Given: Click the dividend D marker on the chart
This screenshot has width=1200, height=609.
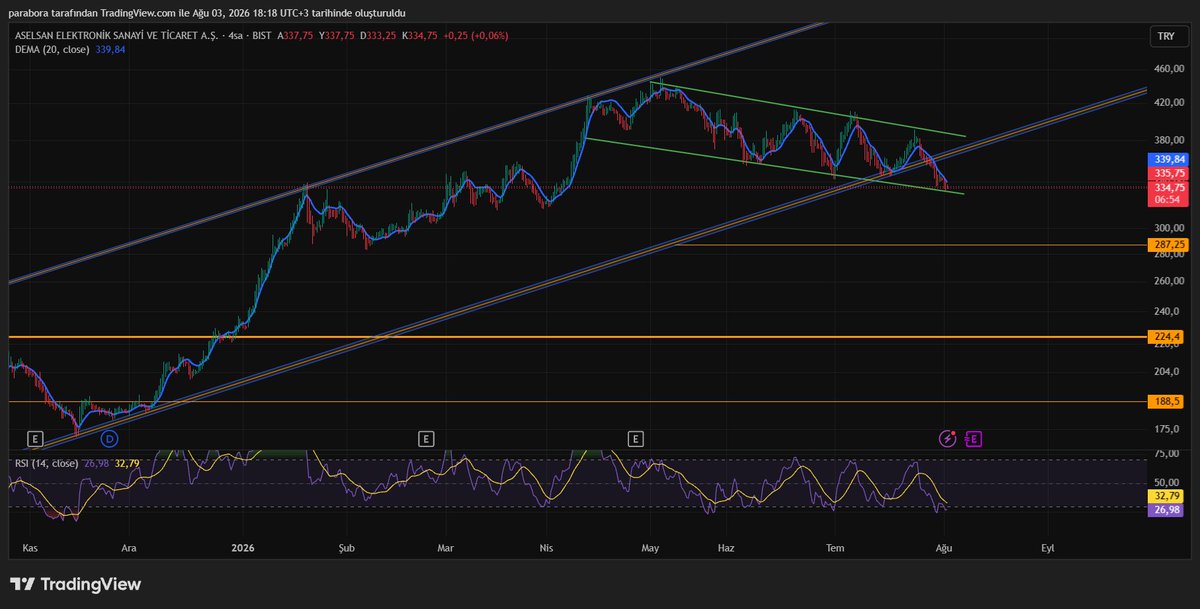Looking at the screenshot, I should pos(109,438).
